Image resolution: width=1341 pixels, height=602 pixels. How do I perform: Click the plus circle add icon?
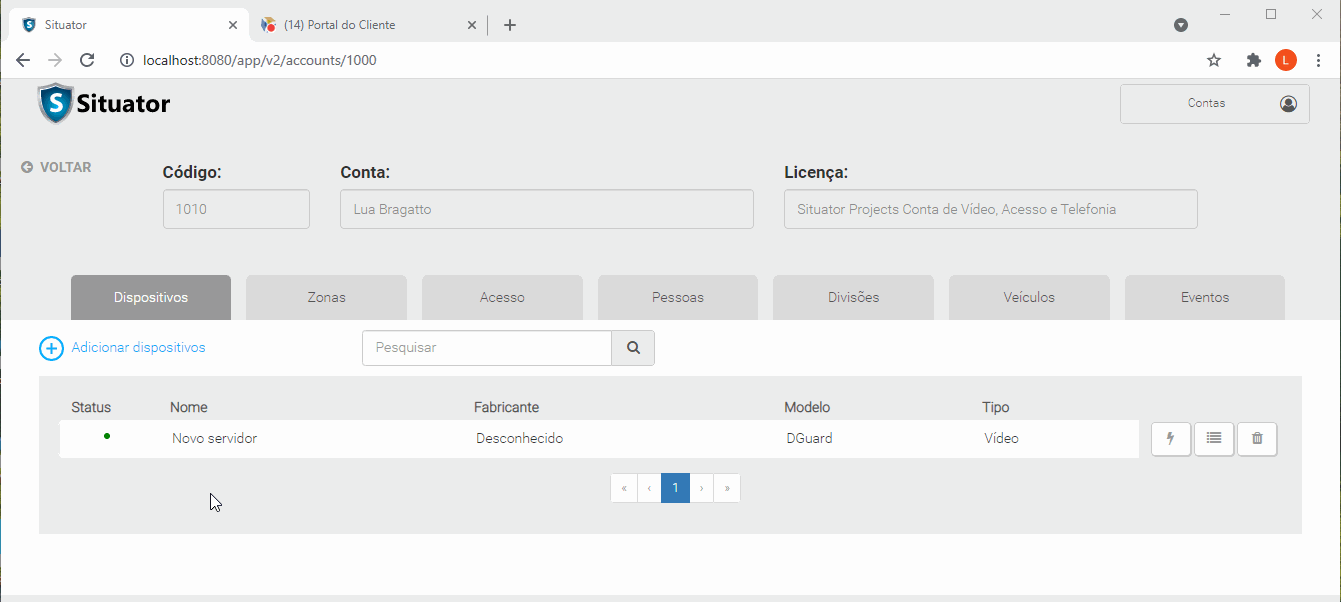(x=51, y=348)
